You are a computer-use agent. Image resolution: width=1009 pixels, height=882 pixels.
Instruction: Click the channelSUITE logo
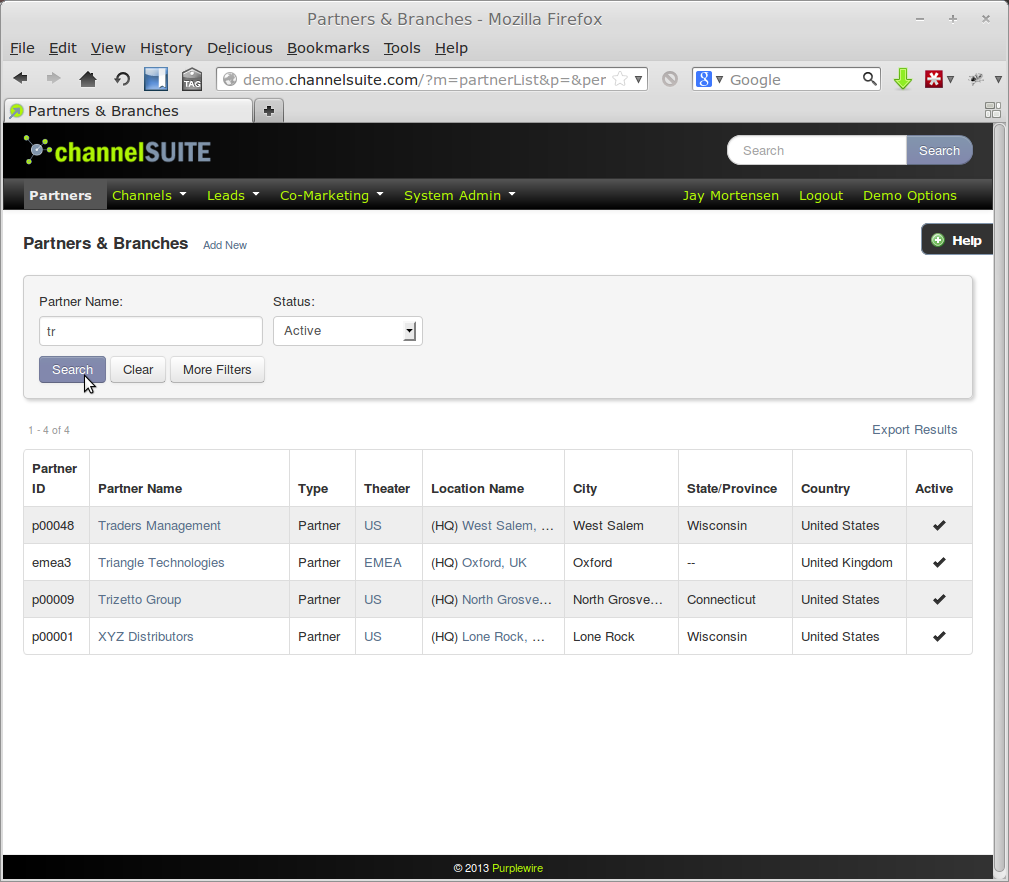[x=118, y=151]
